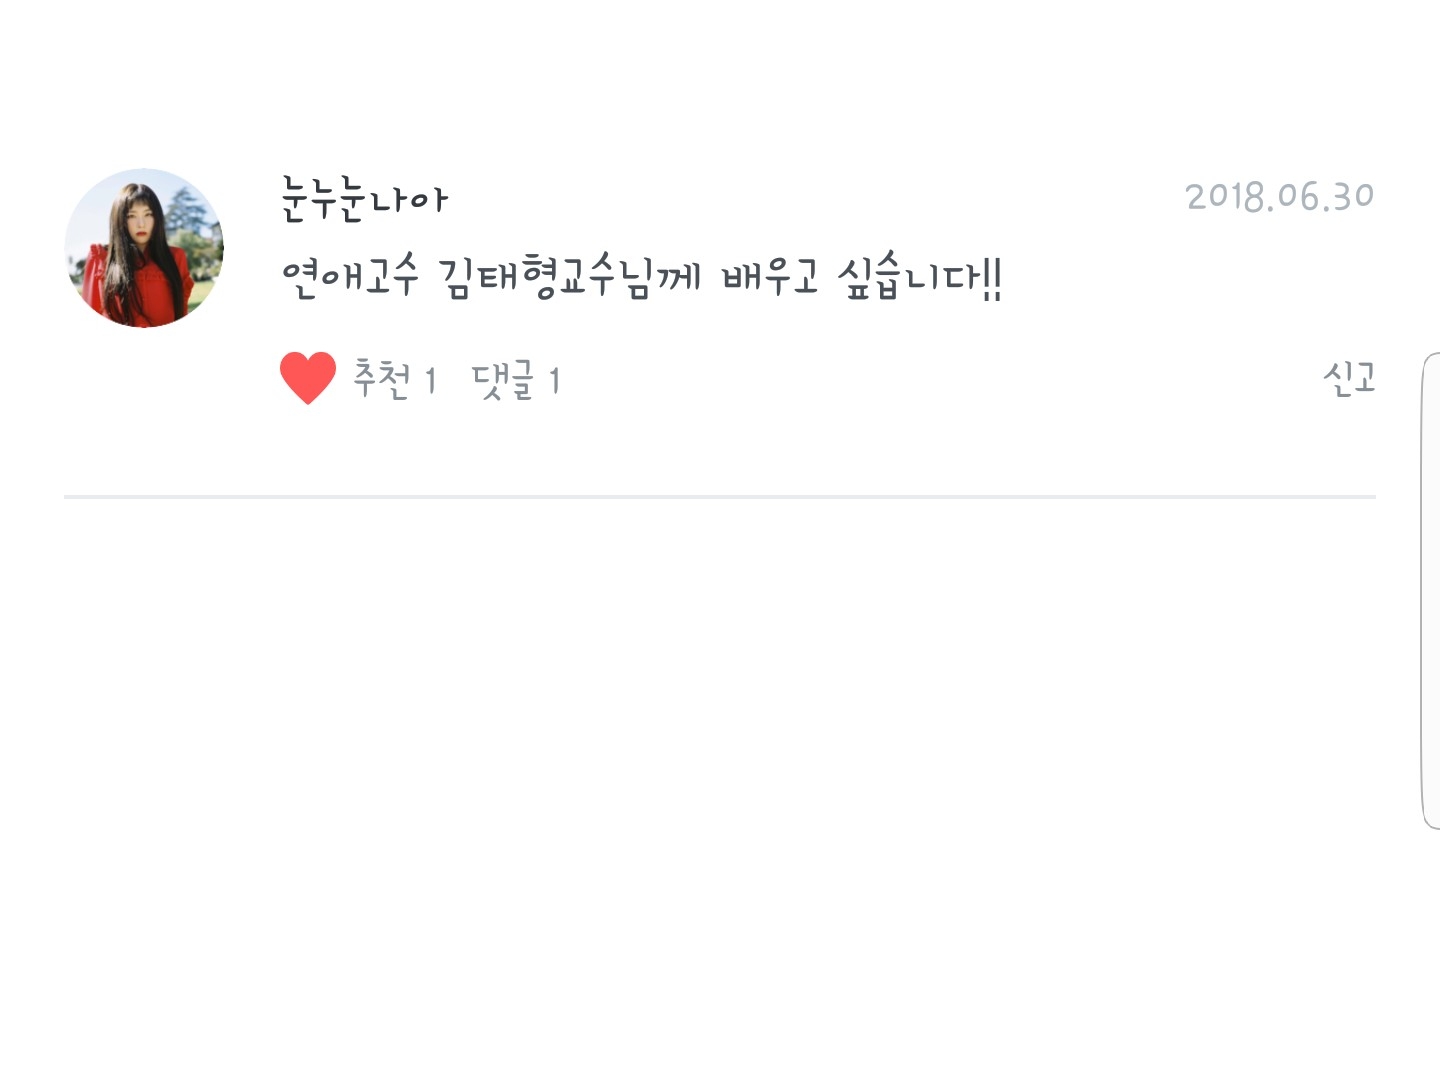Open the 댓글 1 replies
This screenshot has height=1080, width=1440.
pyautogui.click(x=516, y=380)
